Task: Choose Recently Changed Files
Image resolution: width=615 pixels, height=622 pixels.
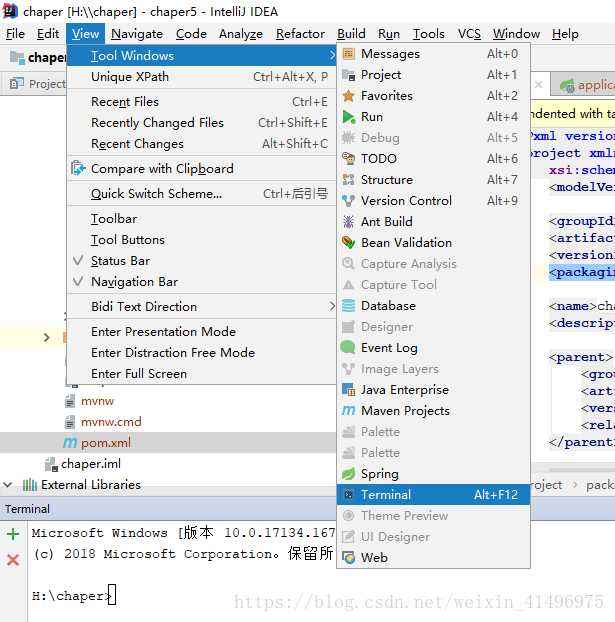Action: (x=202, y=123)
